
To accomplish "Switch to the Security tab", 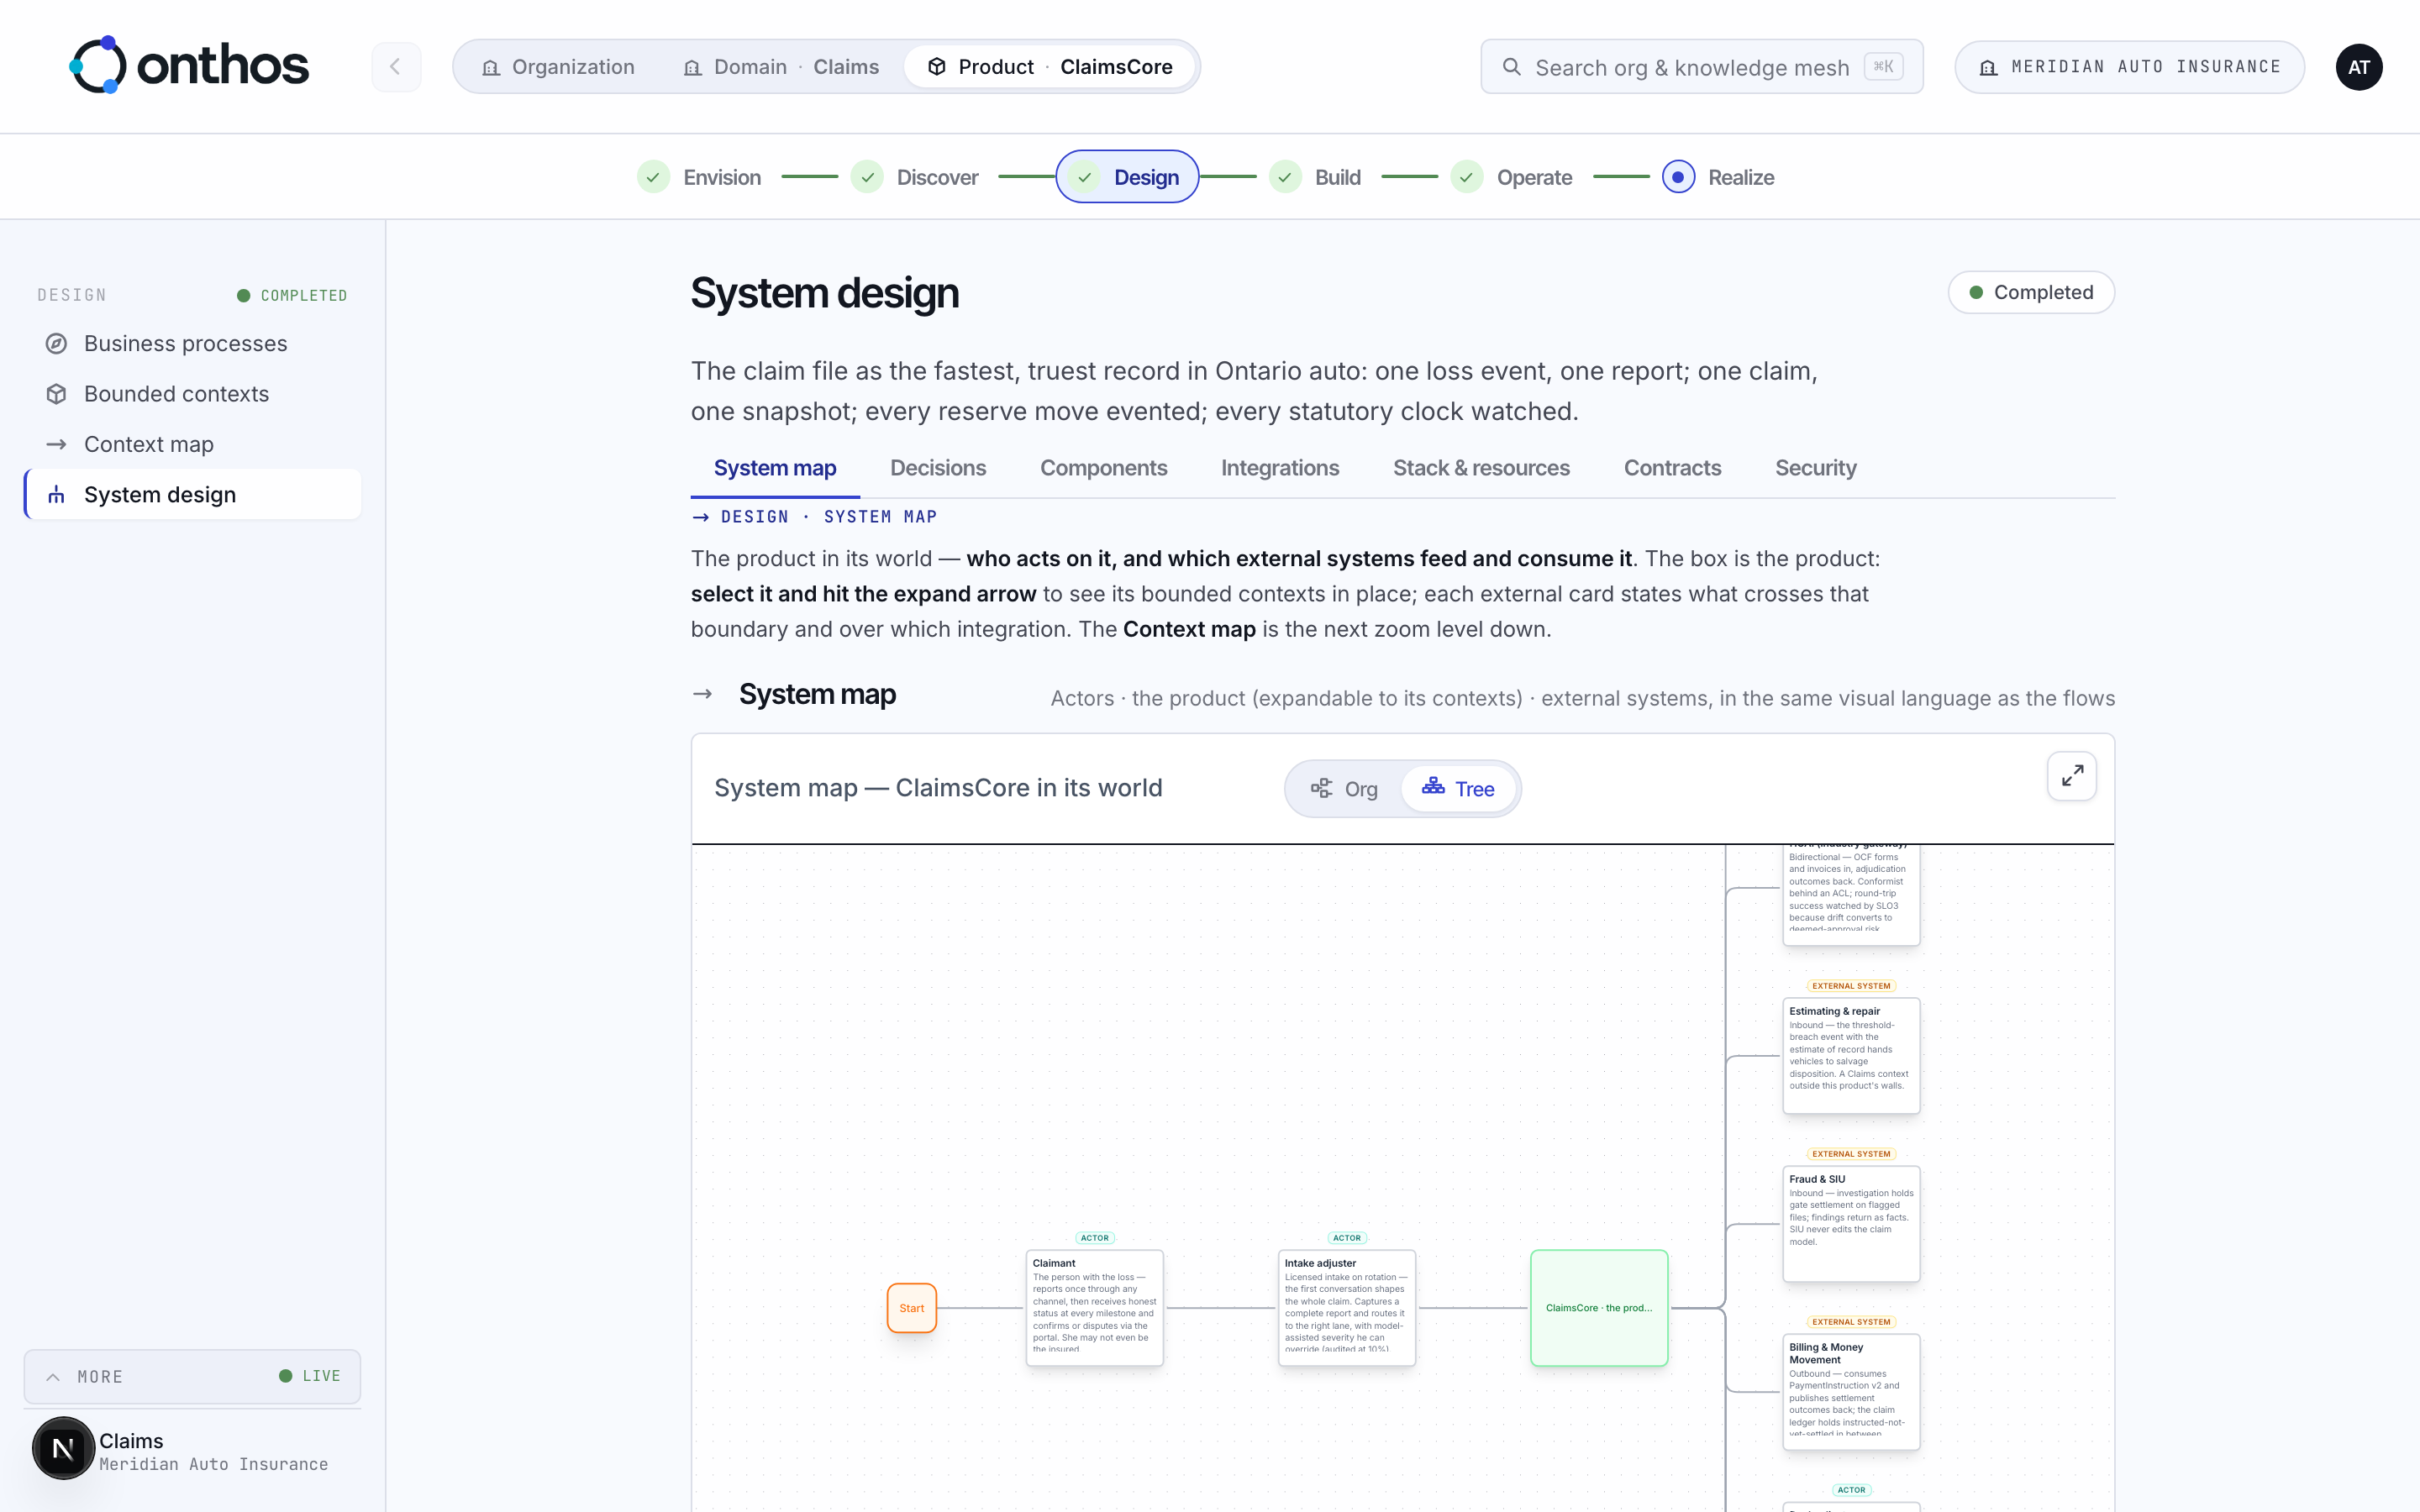I will tap(1815, 468).
